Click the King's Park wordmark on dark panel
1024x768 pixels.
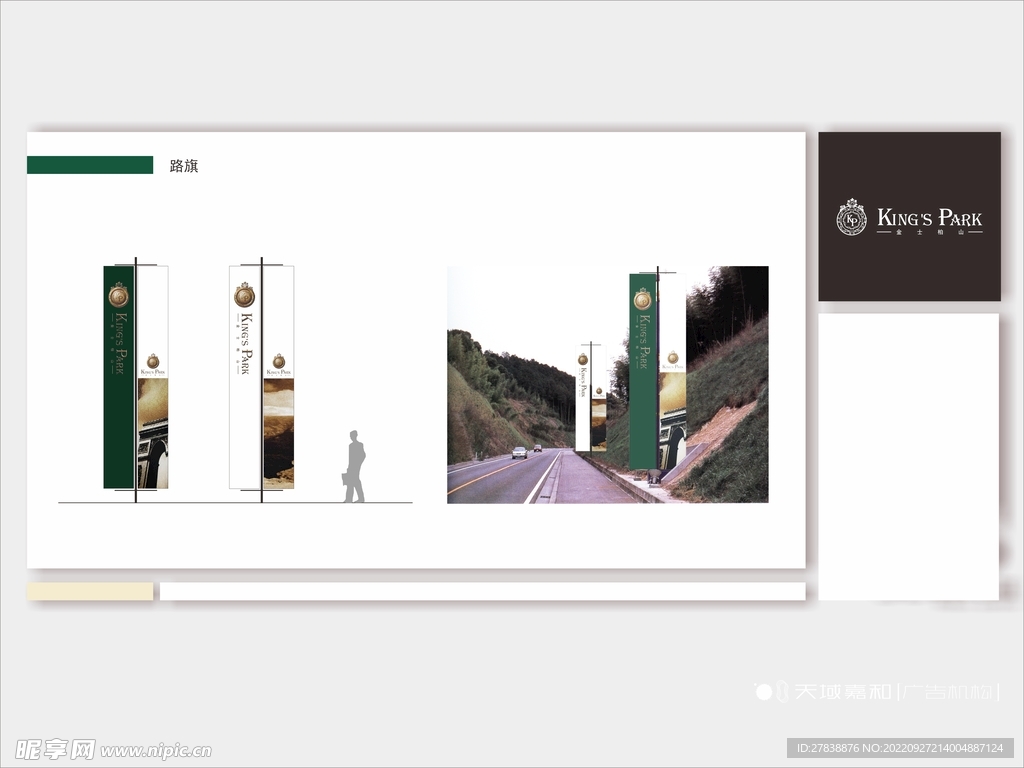[929, 217]
